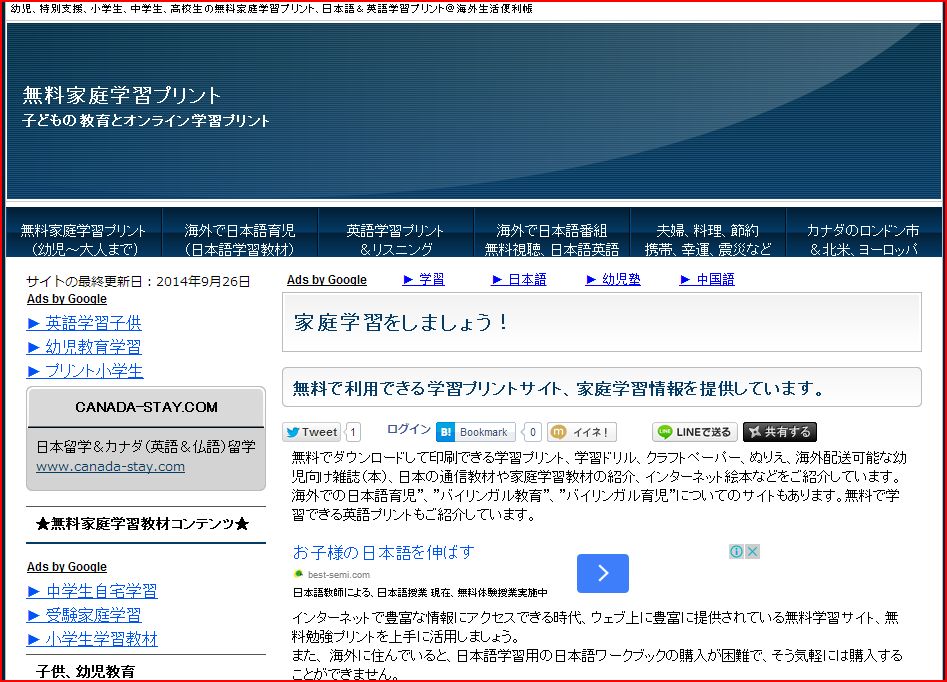The width and height of the screenshot is (947, 682).
Task: Click the 中学生自宅学習 sidebar link
Action: coord(92,591)
